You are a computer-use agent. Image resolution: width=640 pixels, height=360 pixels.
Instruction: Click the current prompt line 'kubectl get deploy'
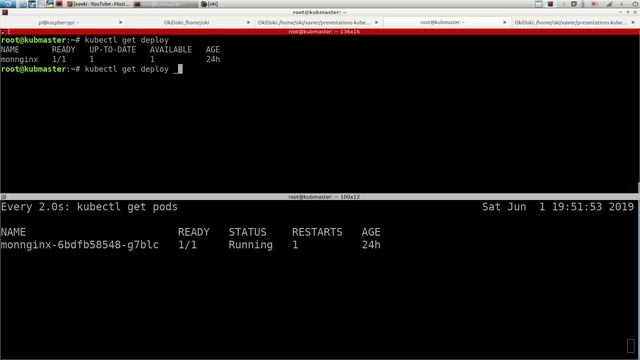(92, 69)
